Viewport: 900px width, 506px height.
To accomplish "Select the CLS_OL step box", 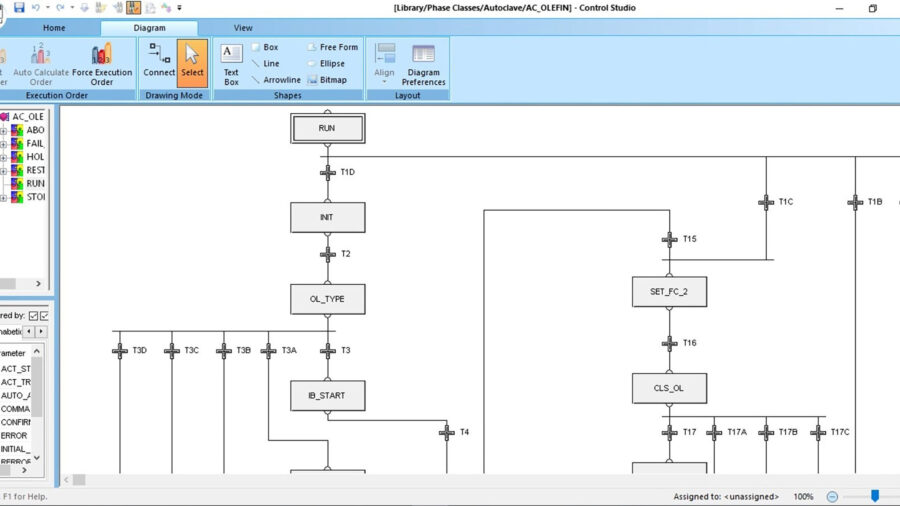I will click(669, 388).
